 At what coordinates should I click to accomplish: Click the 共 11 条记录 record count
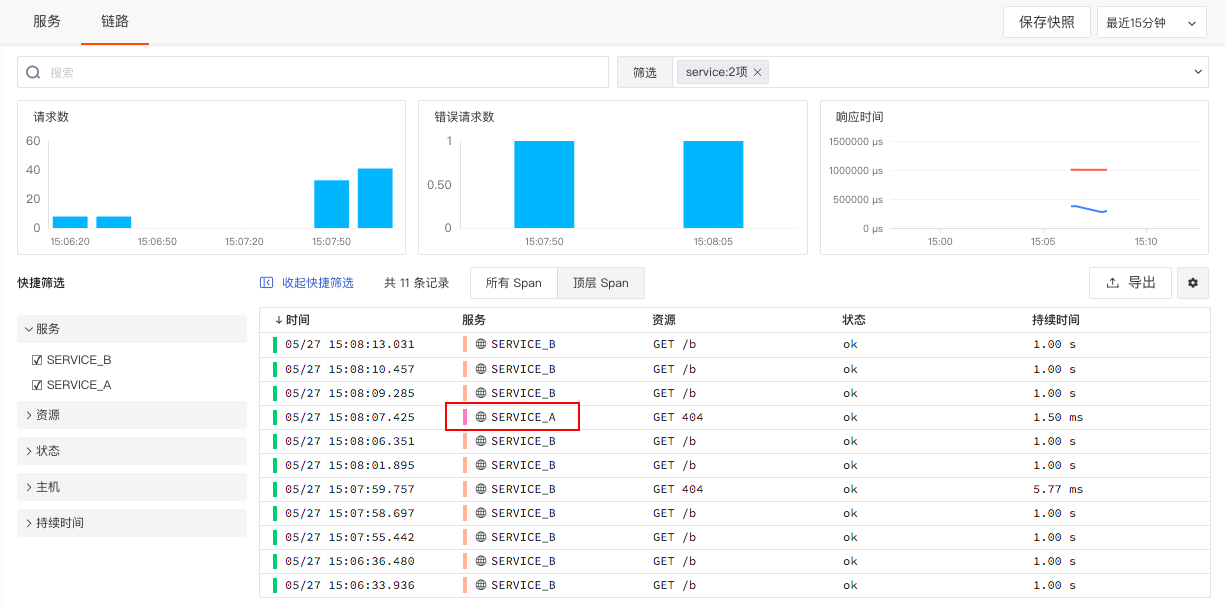pyautogui.click(x=417, y=283)
